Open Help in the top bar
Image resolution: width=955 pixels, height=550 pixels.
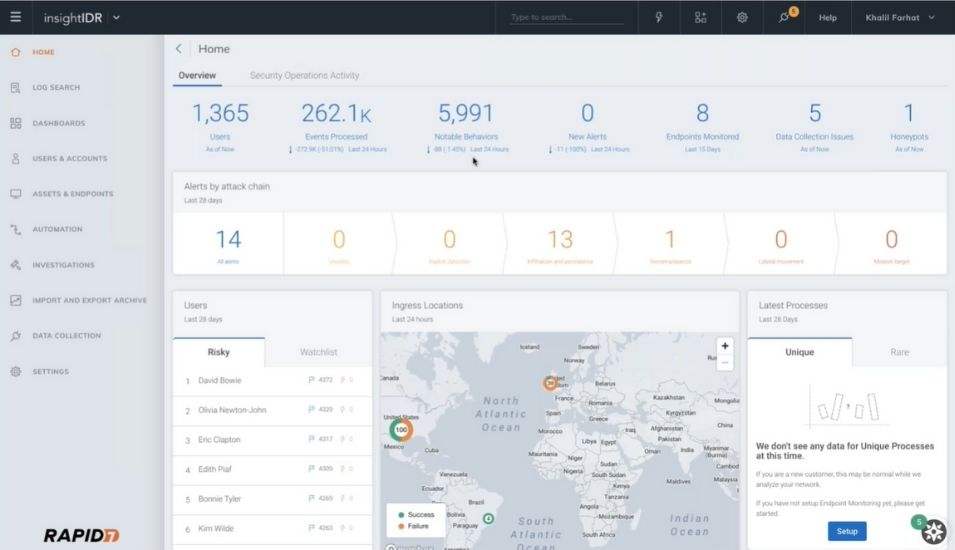click(x=827, y=18)
